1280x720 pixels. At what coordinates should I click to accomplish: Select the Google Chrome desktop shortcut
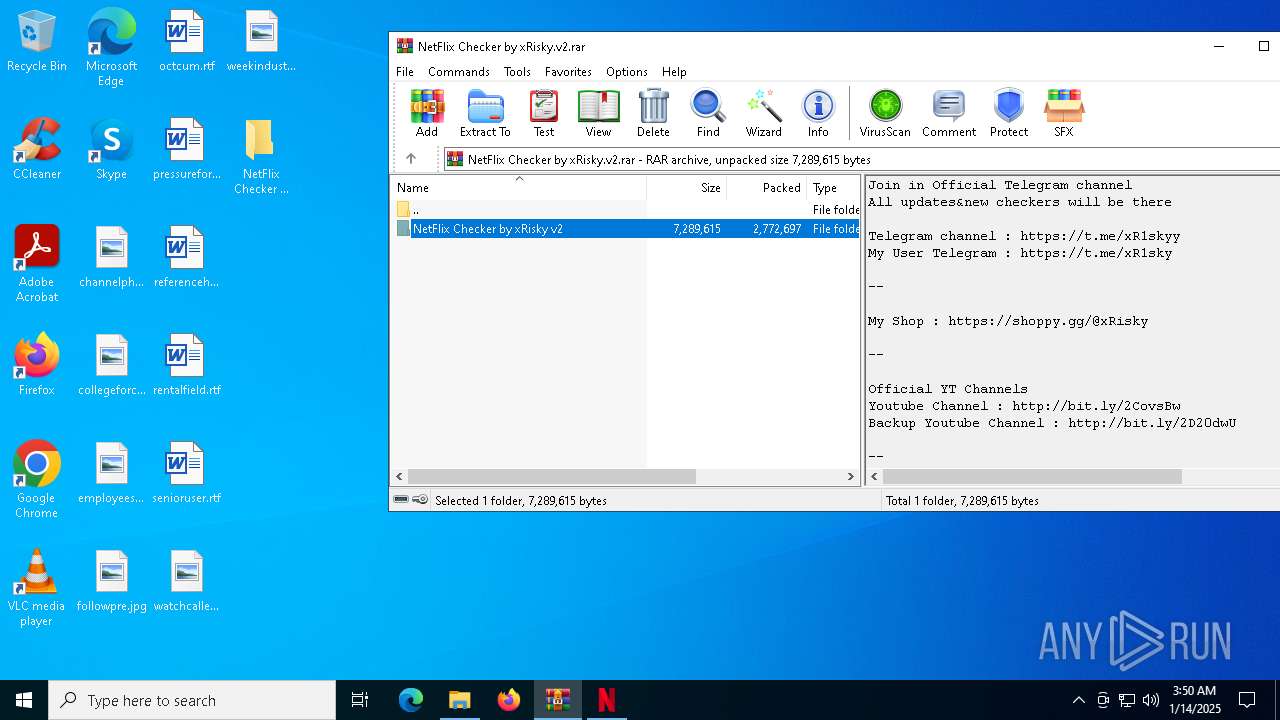pos(37,479)
